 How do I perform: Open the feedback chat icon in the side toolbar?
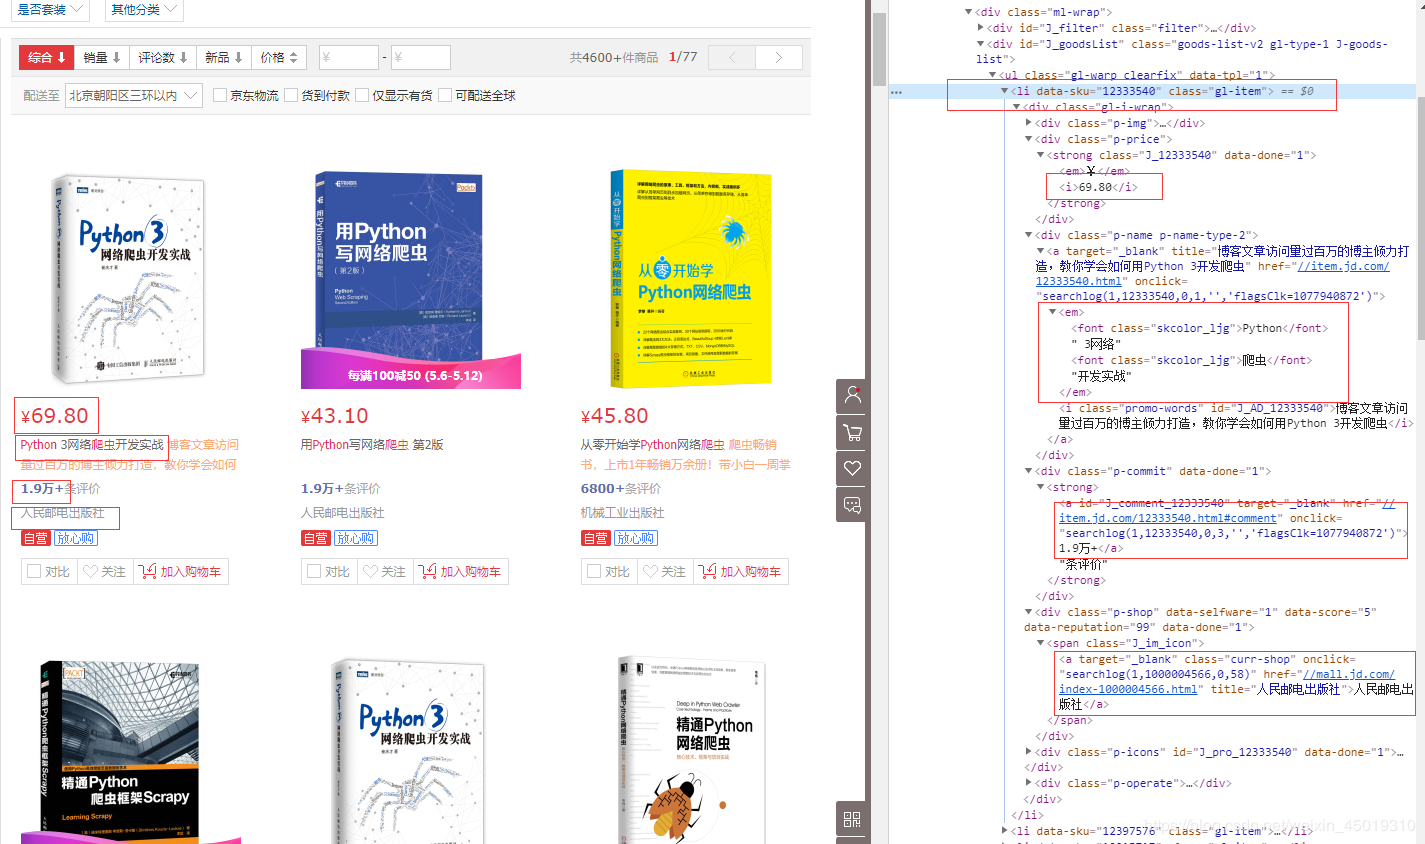tap(852, 505)
